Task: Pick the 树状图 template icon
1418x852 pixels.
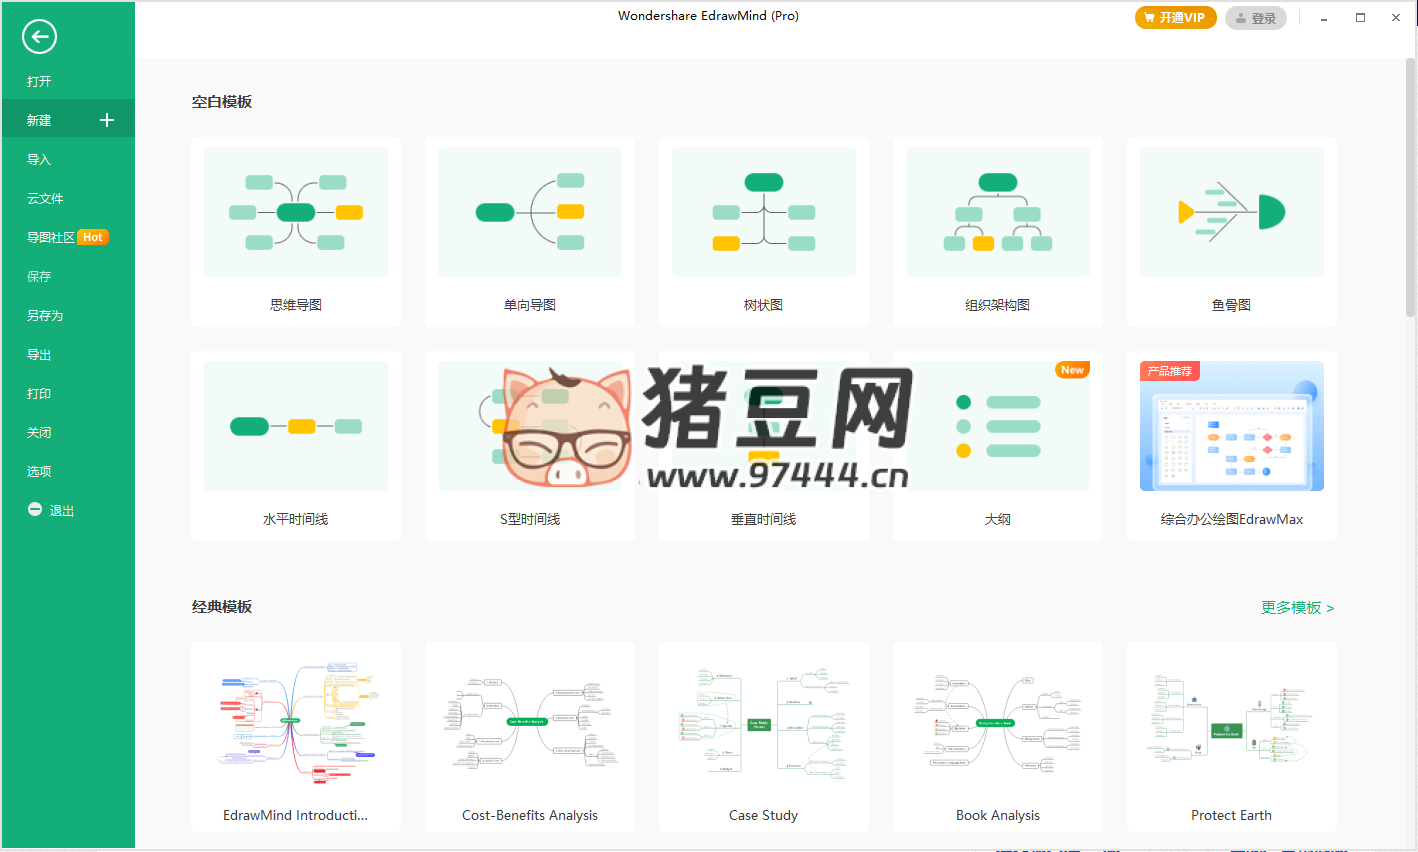Action: [x=764, y=212]
